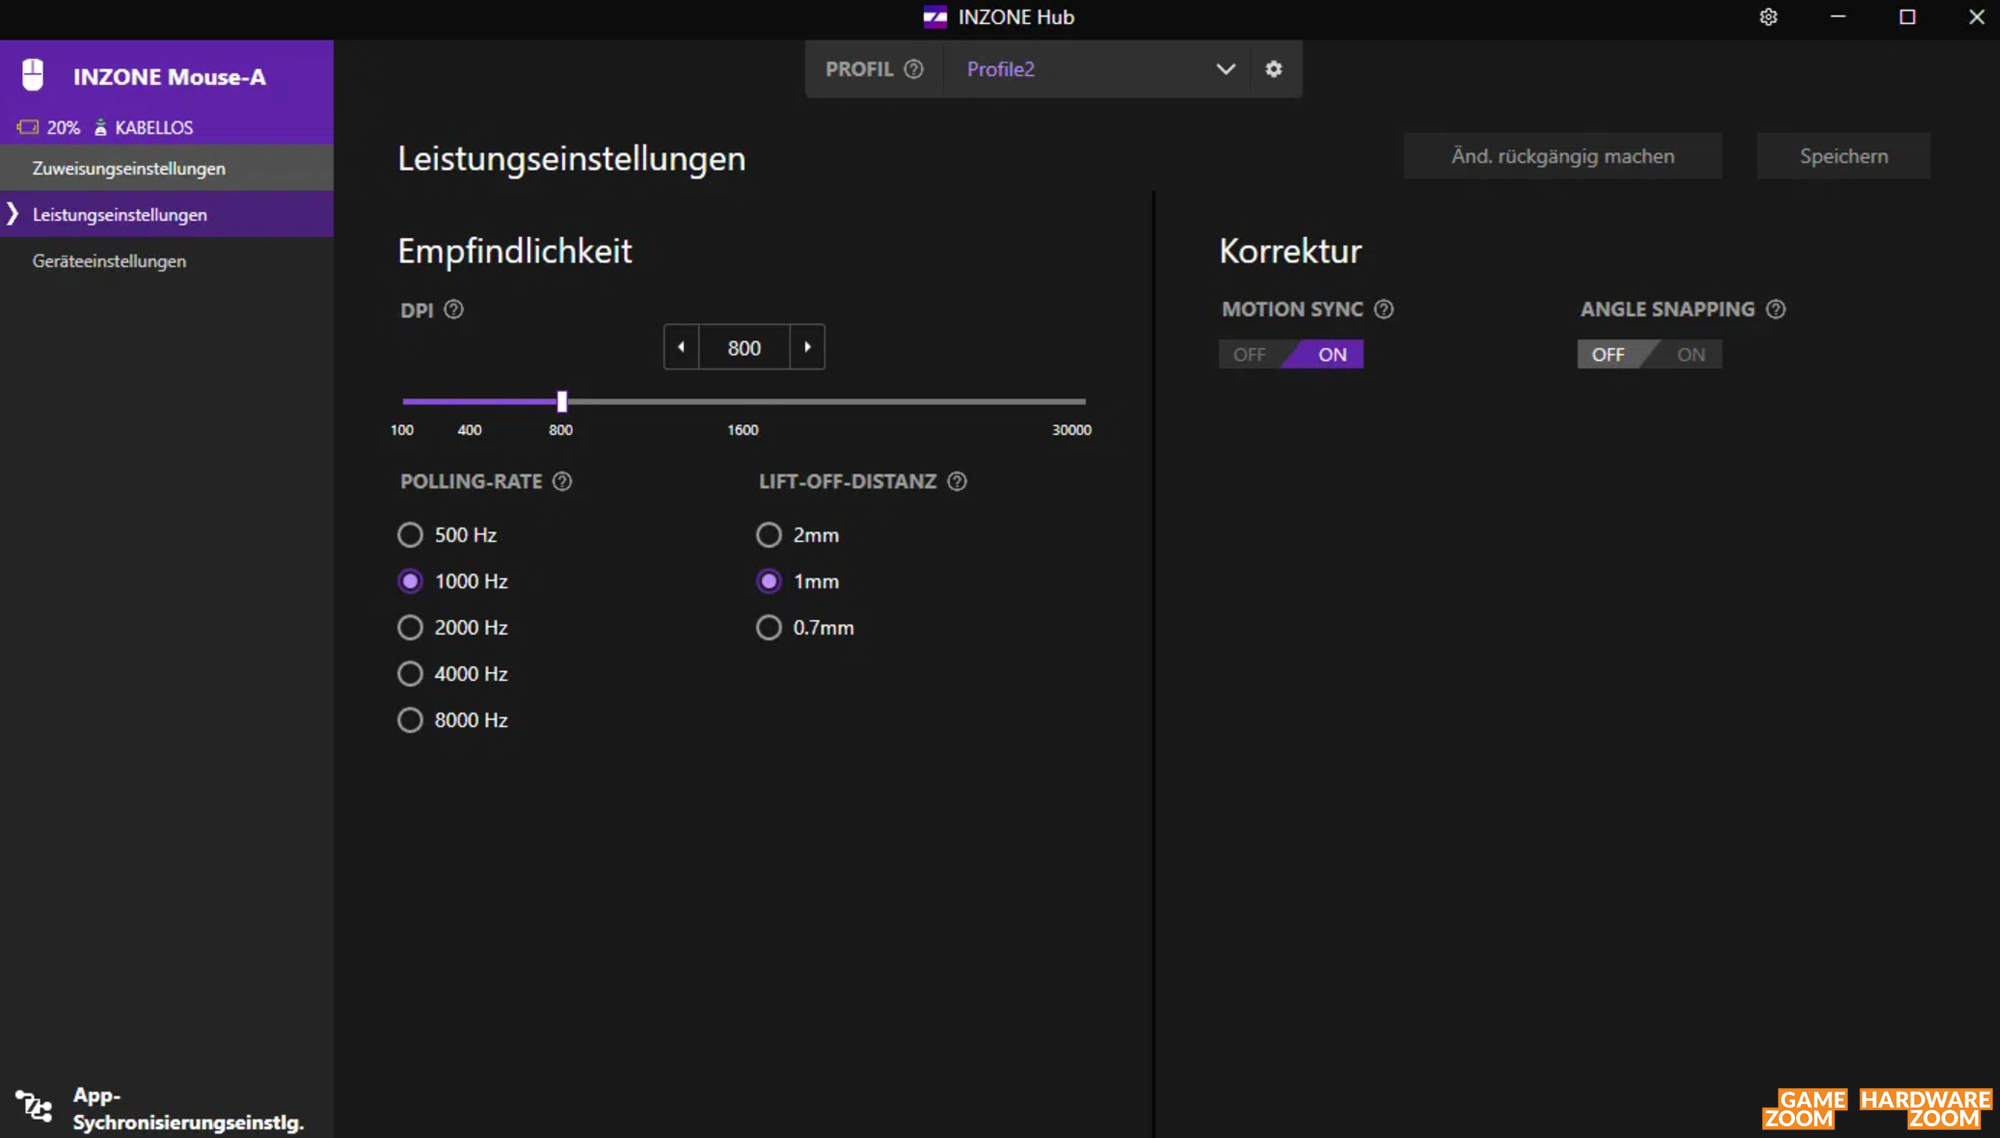Show help for DPI

[454, 310]
